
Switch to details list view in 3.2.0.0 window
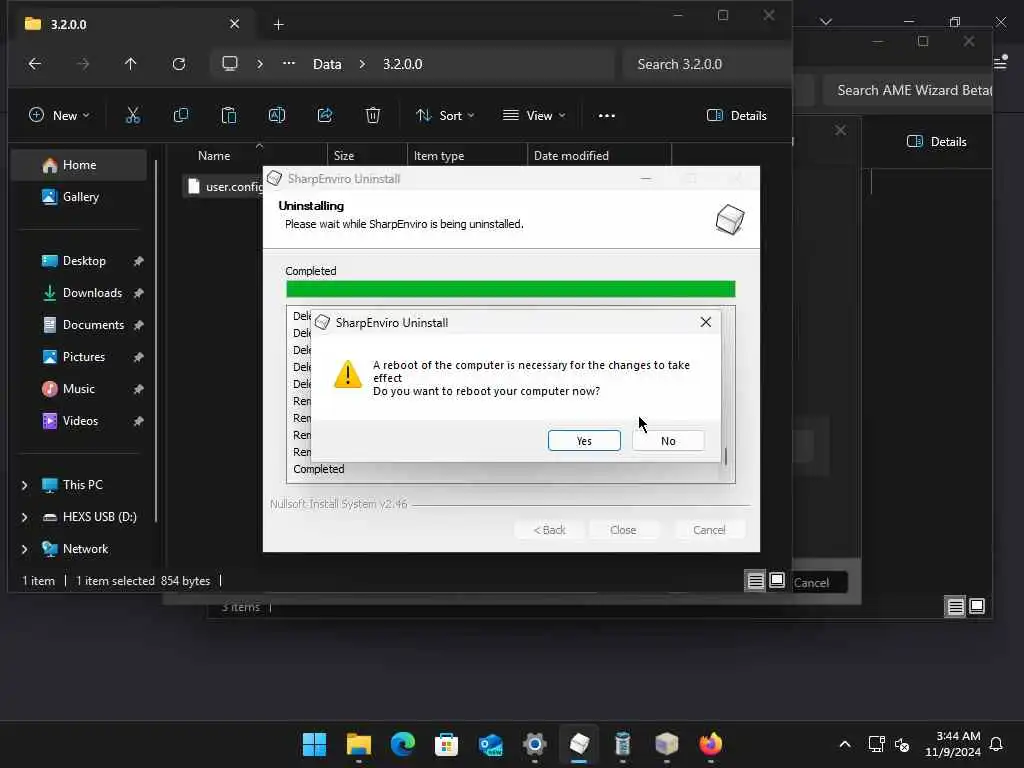click(x=755, y=580)
